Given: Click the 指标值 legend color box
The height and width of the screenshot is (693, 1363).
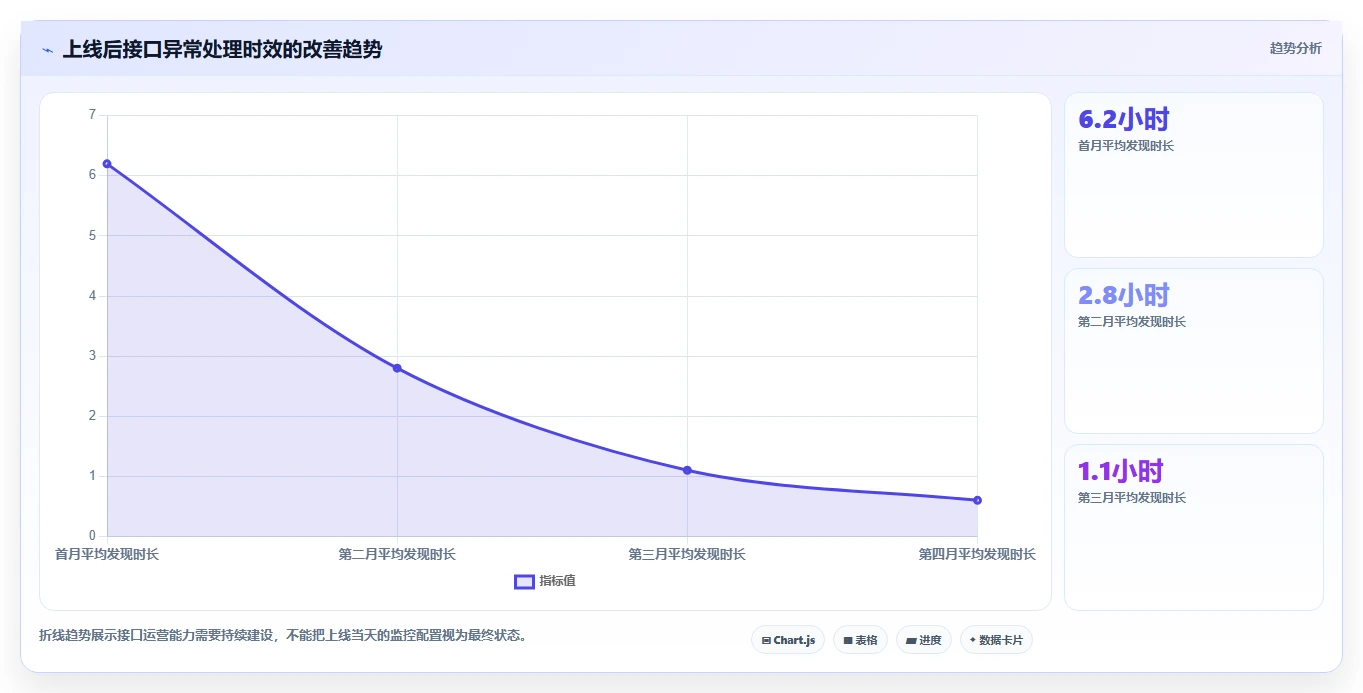Looking at the screenshot, I should pos(524,581).
